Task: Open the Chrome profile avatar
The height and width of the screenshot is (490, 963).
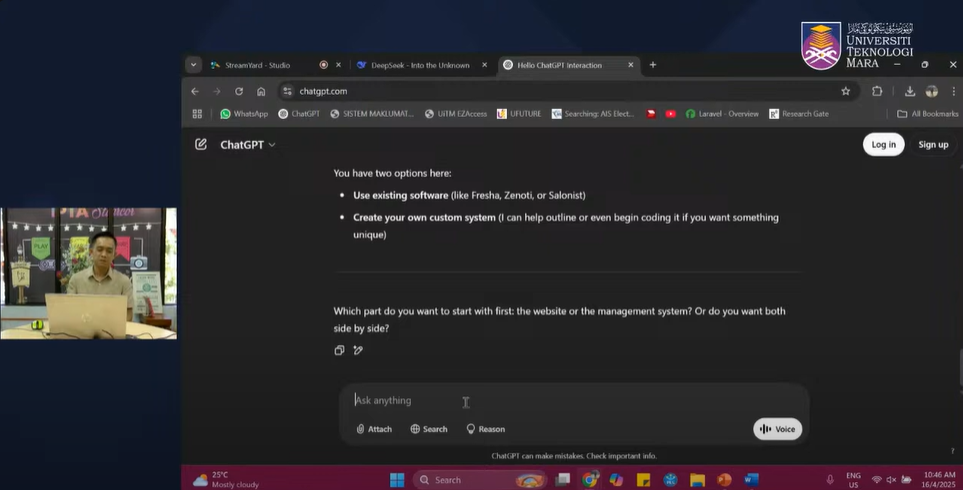Action: coord(932,91)
